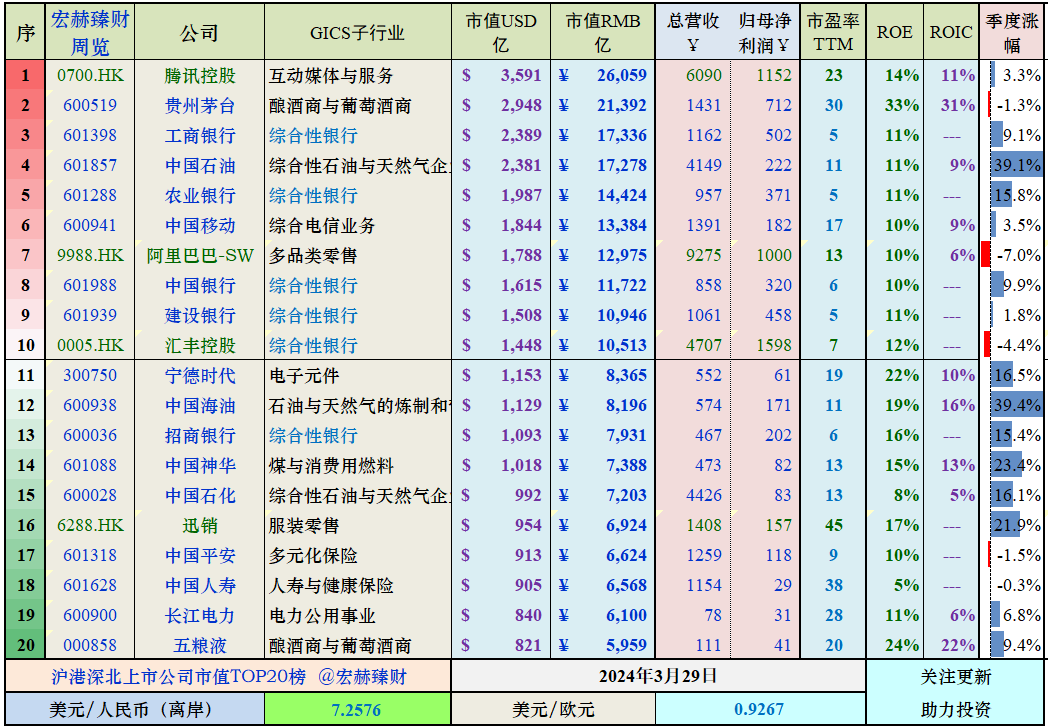The width and height of the screenshot is (1048, 728).
Task: Select 长江电力 company cell
Action: (200, 616)
